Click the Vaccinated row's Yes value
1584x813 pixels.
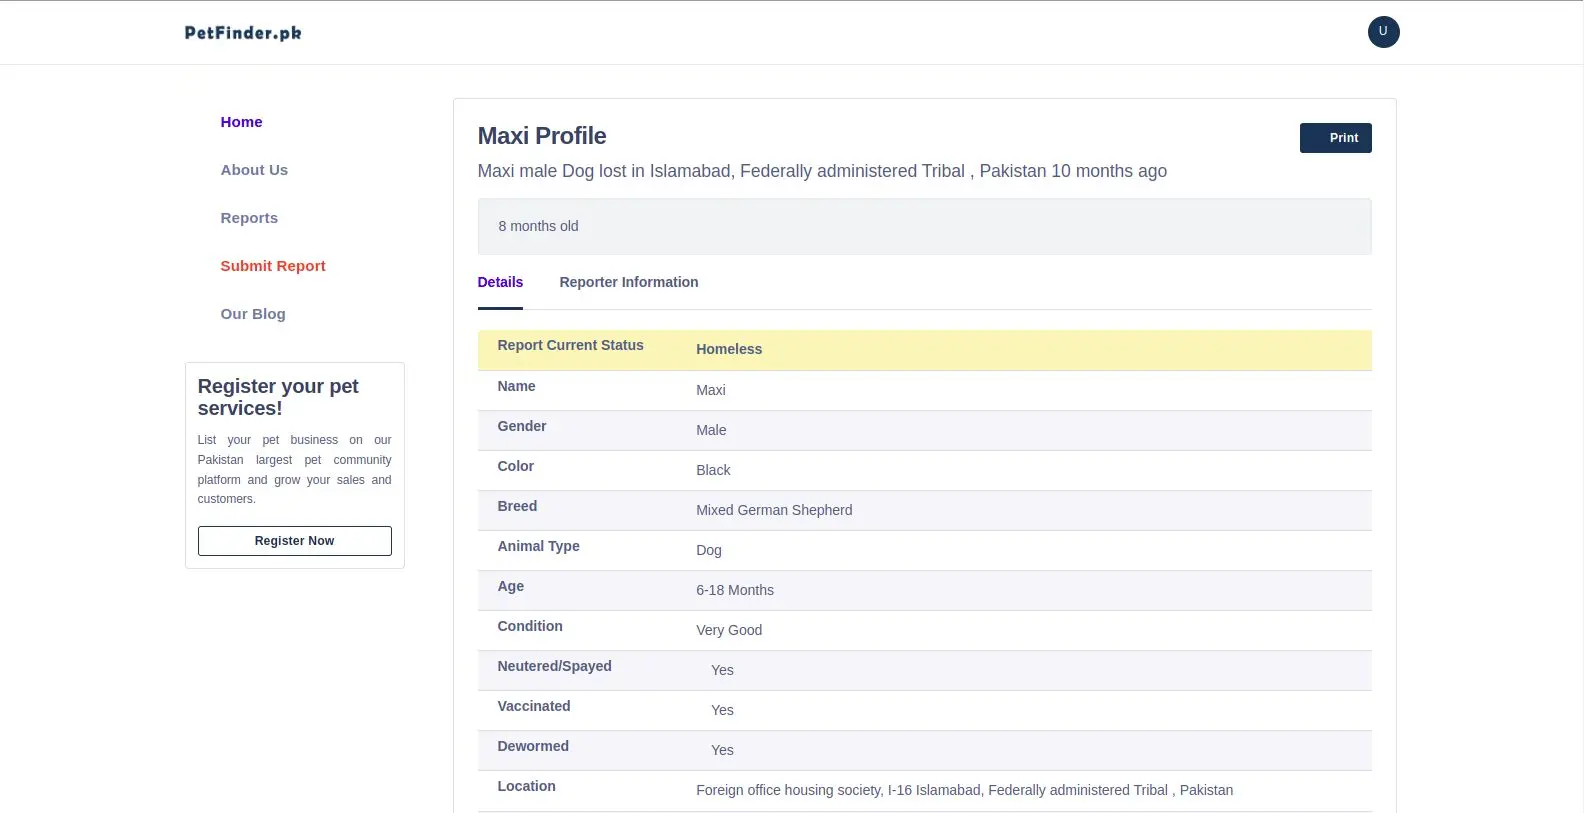722,710
